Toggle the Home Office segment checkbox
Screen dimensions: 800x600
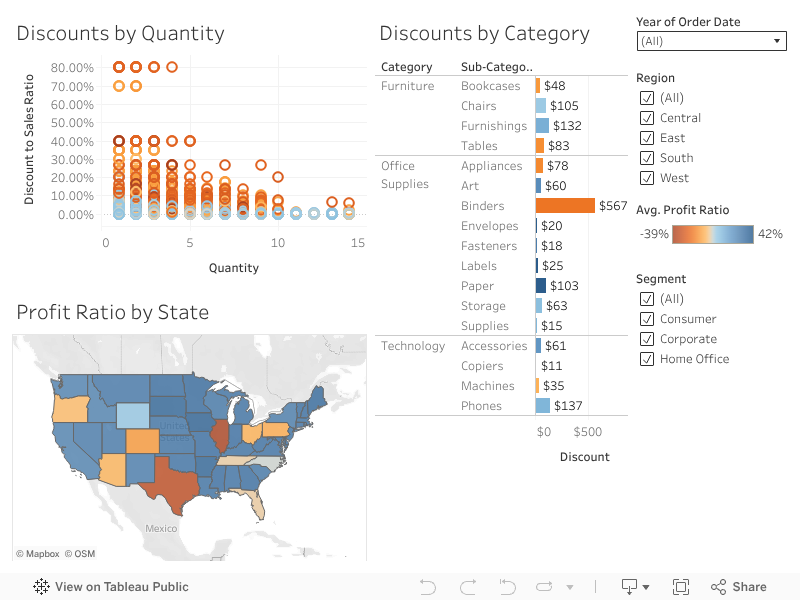[x=646, y=359]
